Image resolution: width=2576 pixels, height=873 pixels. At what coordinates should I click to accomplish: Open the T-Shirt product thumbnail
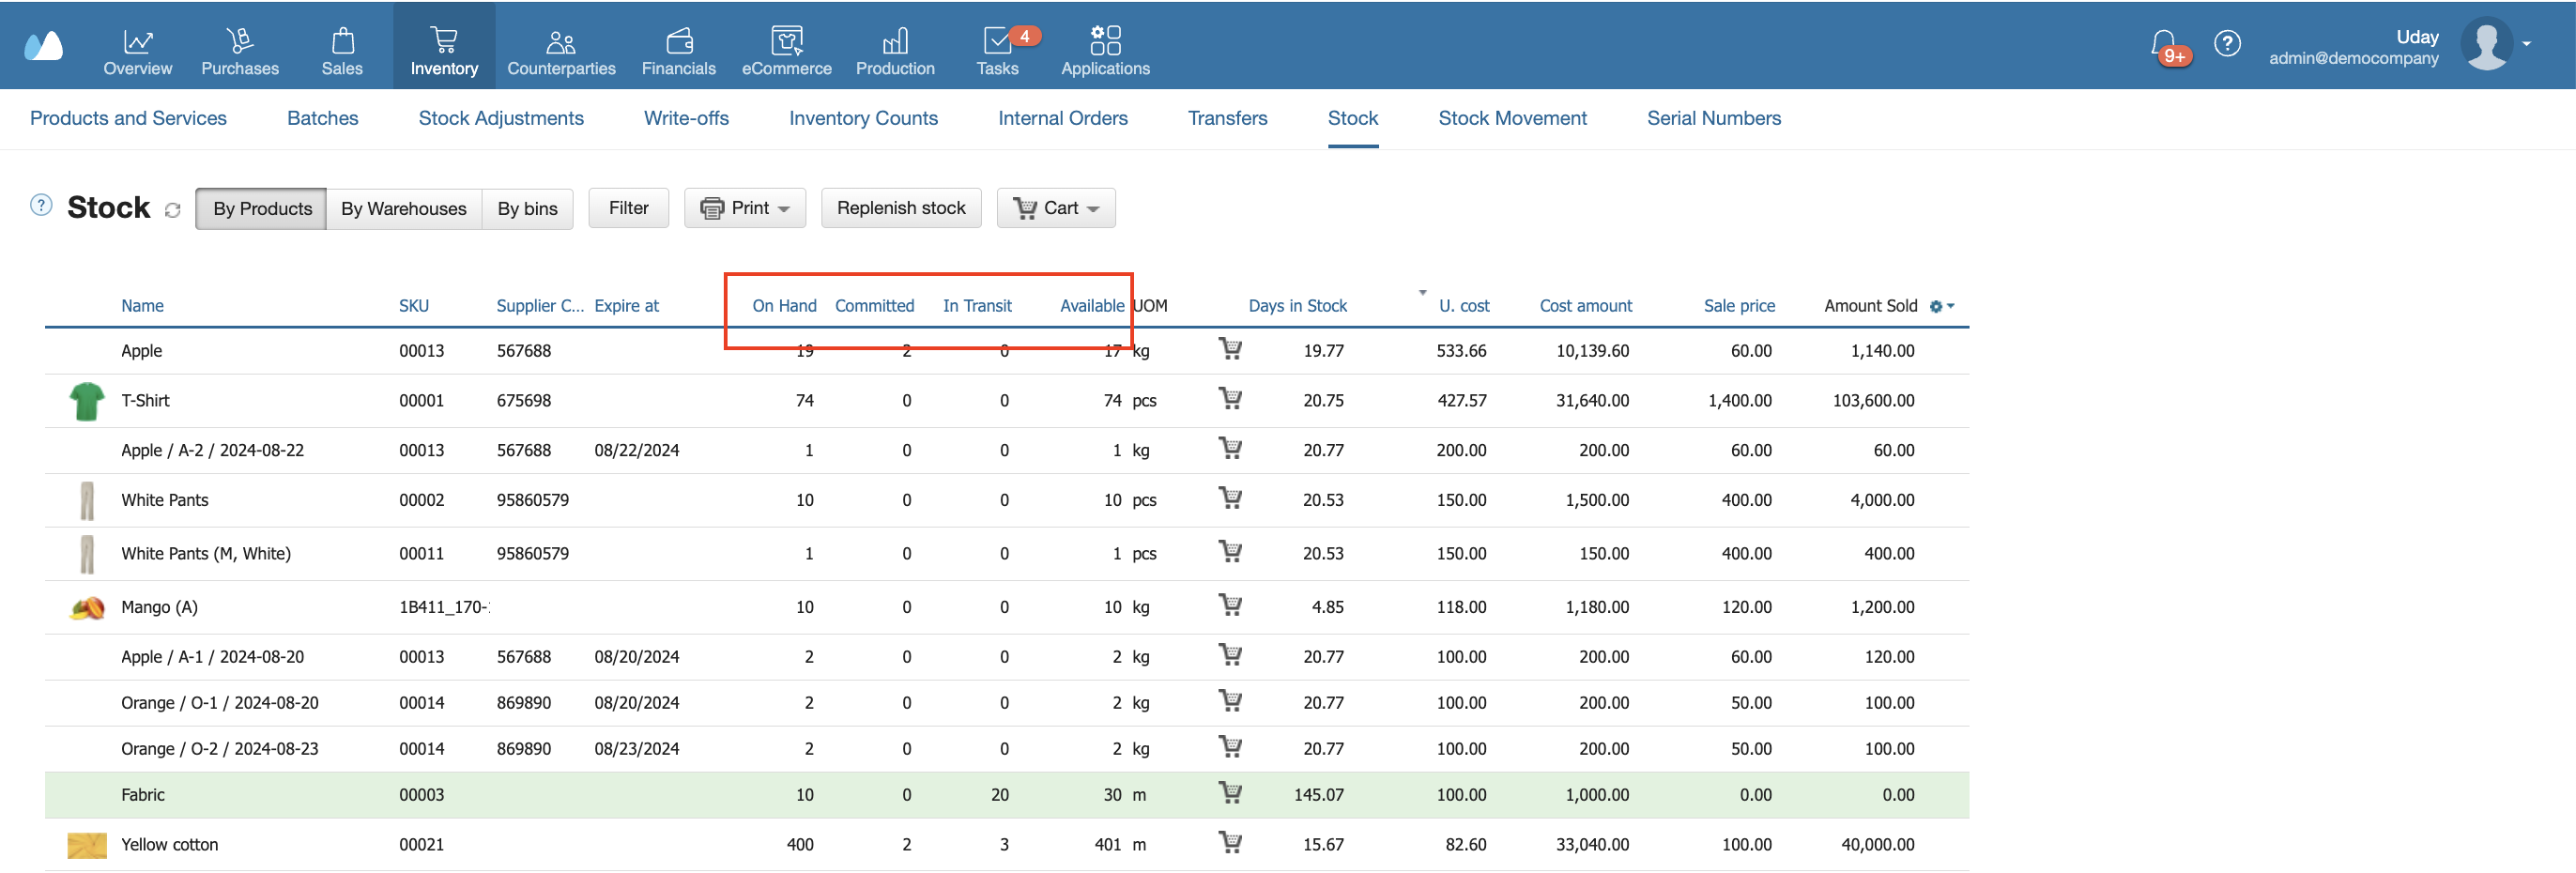(x=87, y=401)
